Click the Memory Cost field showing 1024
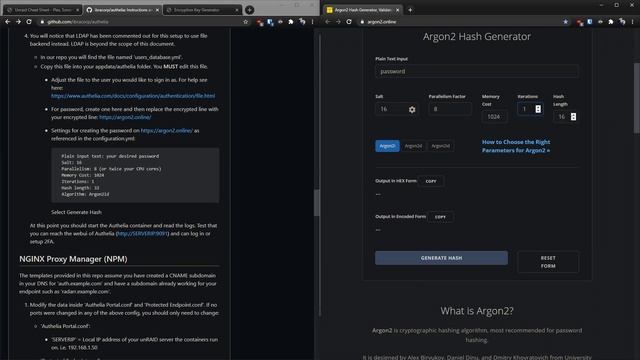The width and height of the screenshot is (640, 360). [x=494, y=117]
